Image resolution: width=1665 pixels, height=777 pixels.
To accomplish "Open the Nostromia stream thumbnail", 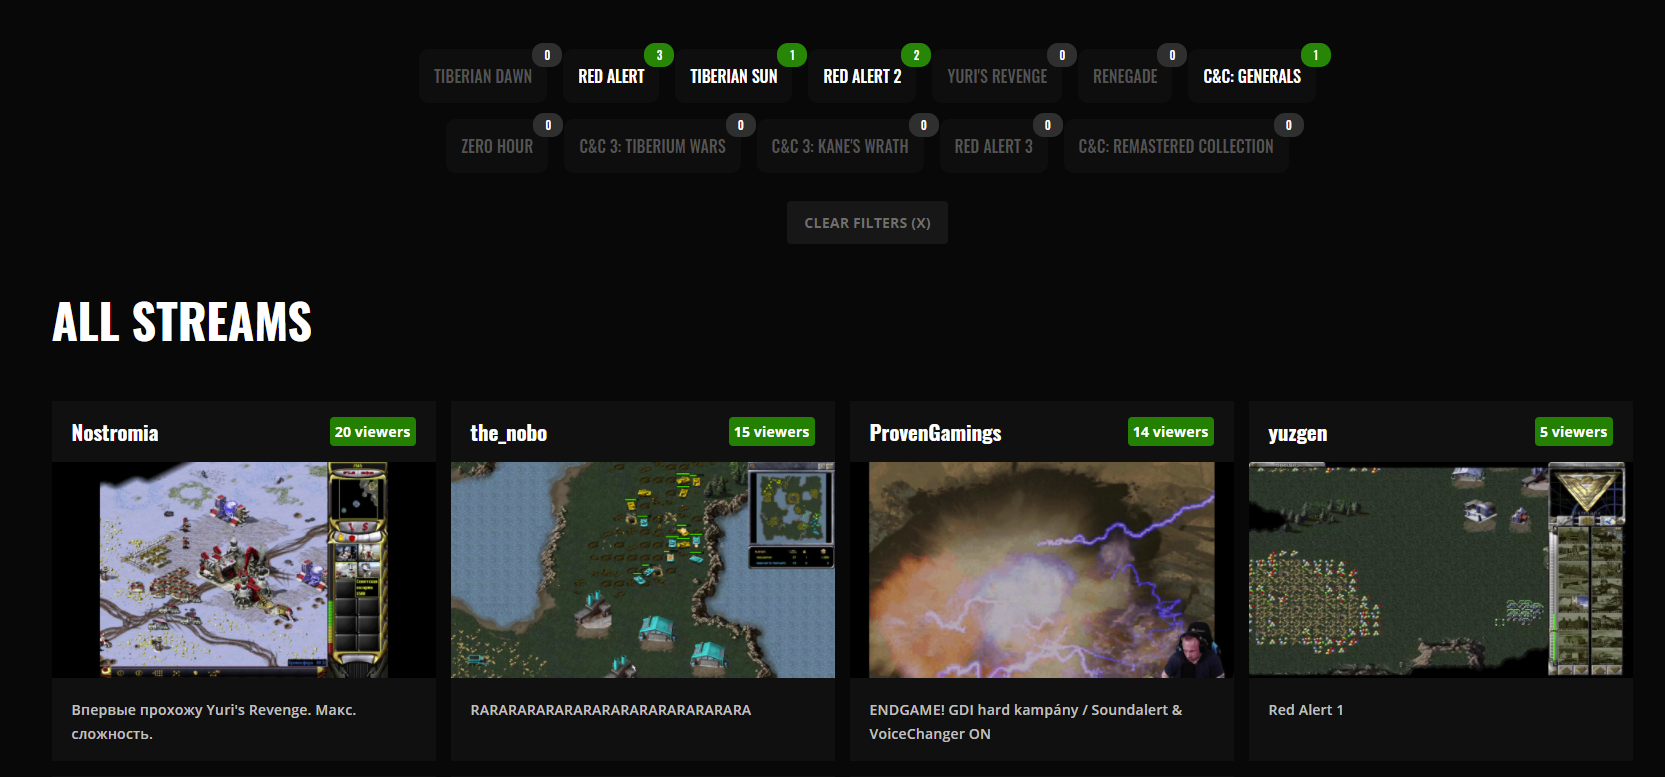I will pos(244,570).
